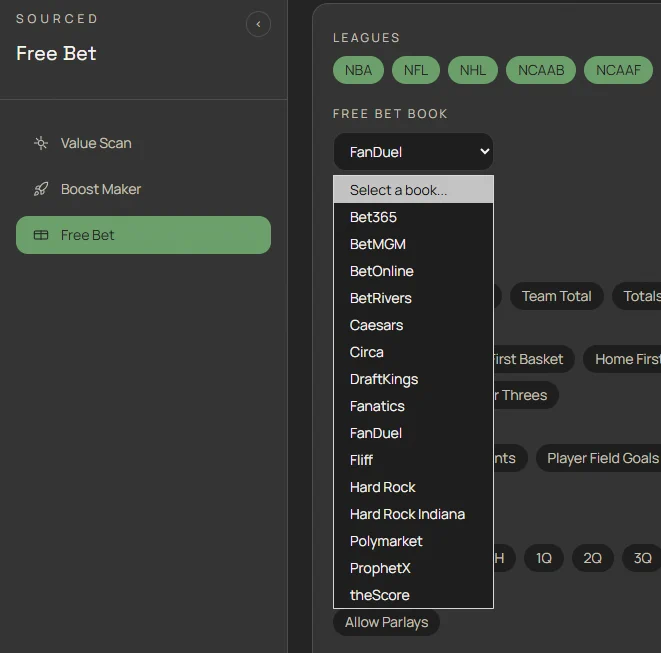
Task: Select theScore from the book list
Action: (413, 595)
